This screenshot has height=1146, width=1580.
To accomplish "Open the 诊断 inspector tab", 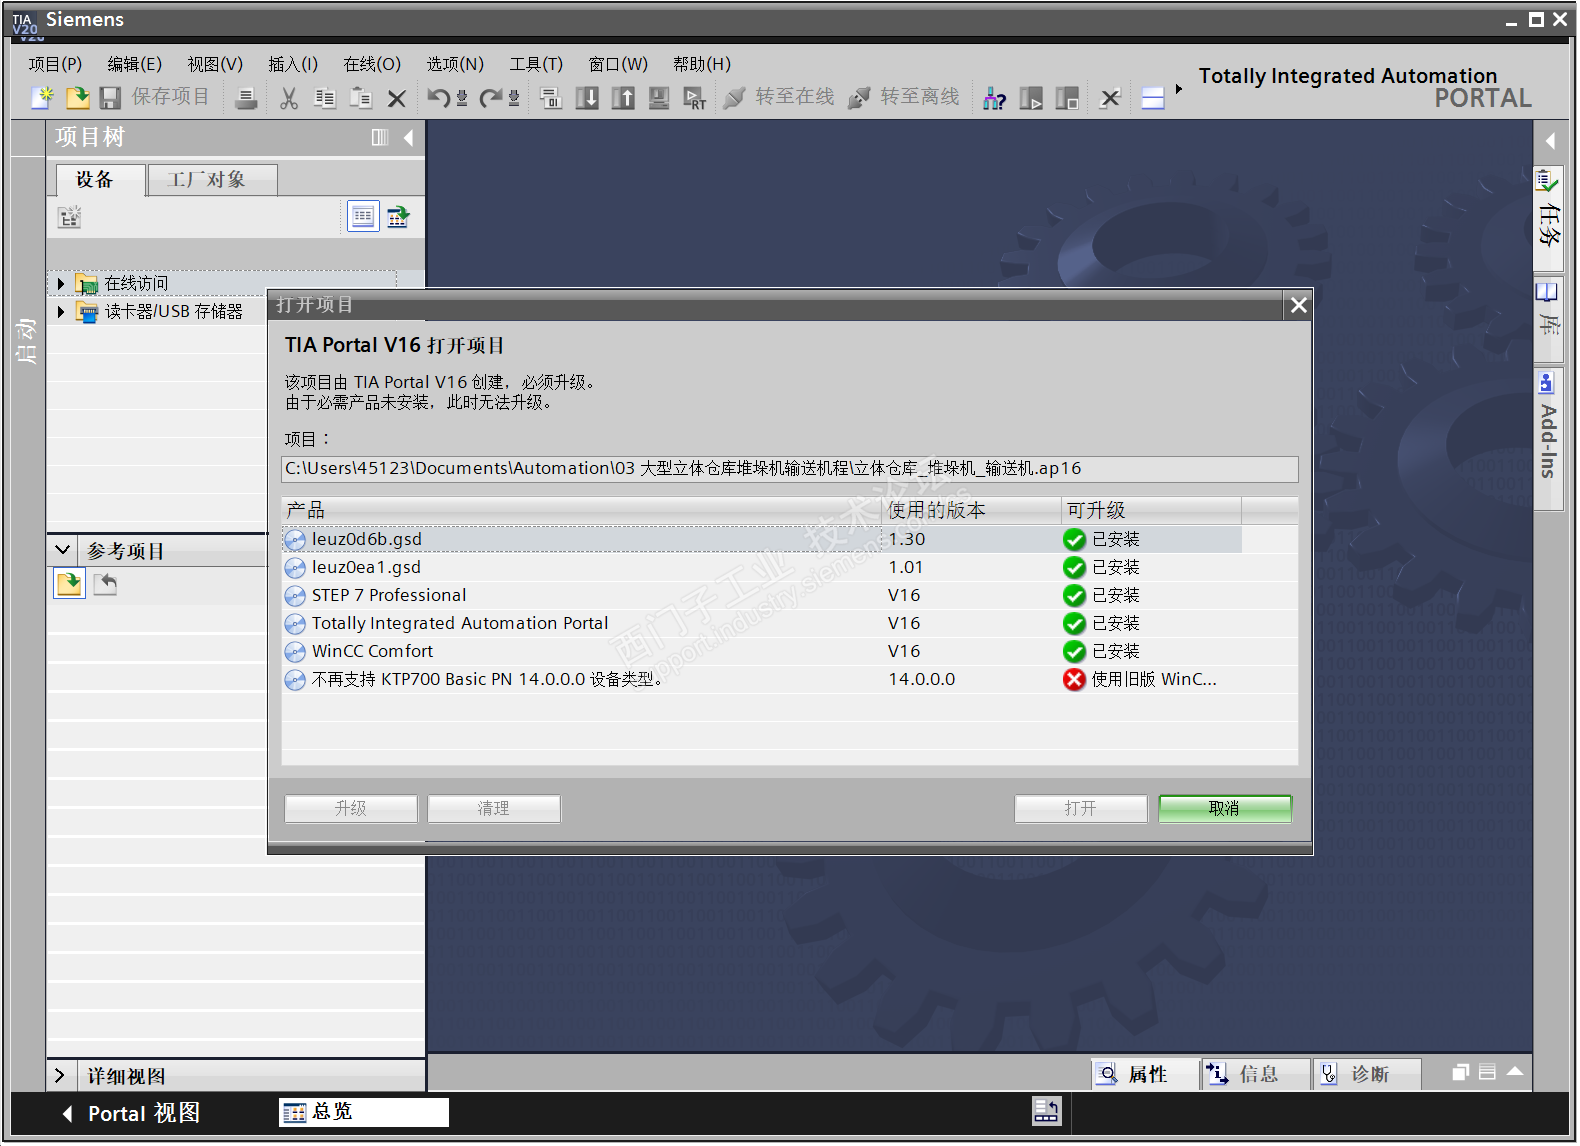I will (1367, 1074).
